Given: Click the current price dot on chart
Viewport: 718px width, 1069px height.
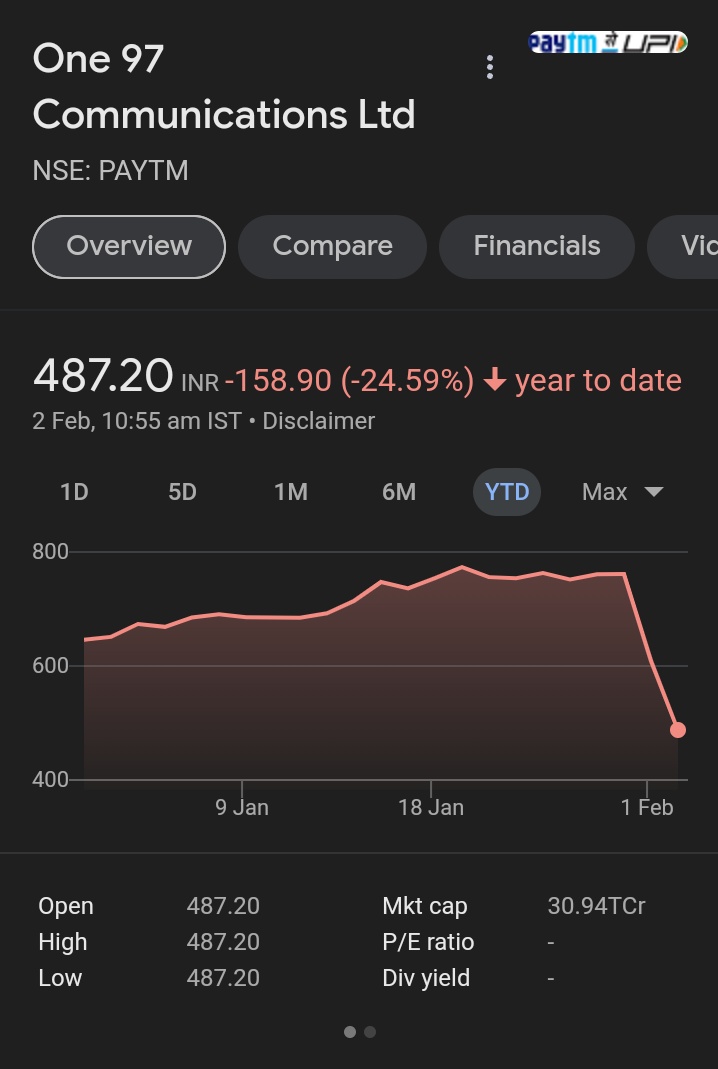Looking at the screenshot, I should coord(678,730).
